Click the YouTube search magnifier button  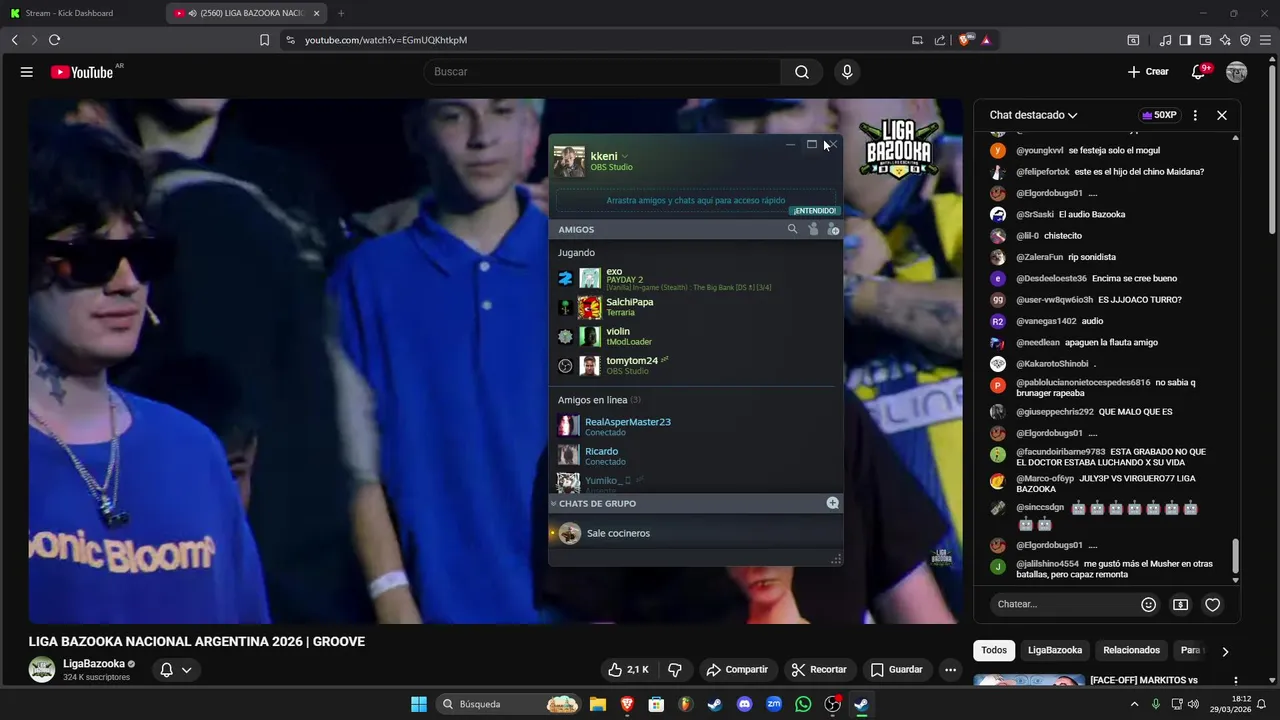pyautogui.click(x=802, y=72)
